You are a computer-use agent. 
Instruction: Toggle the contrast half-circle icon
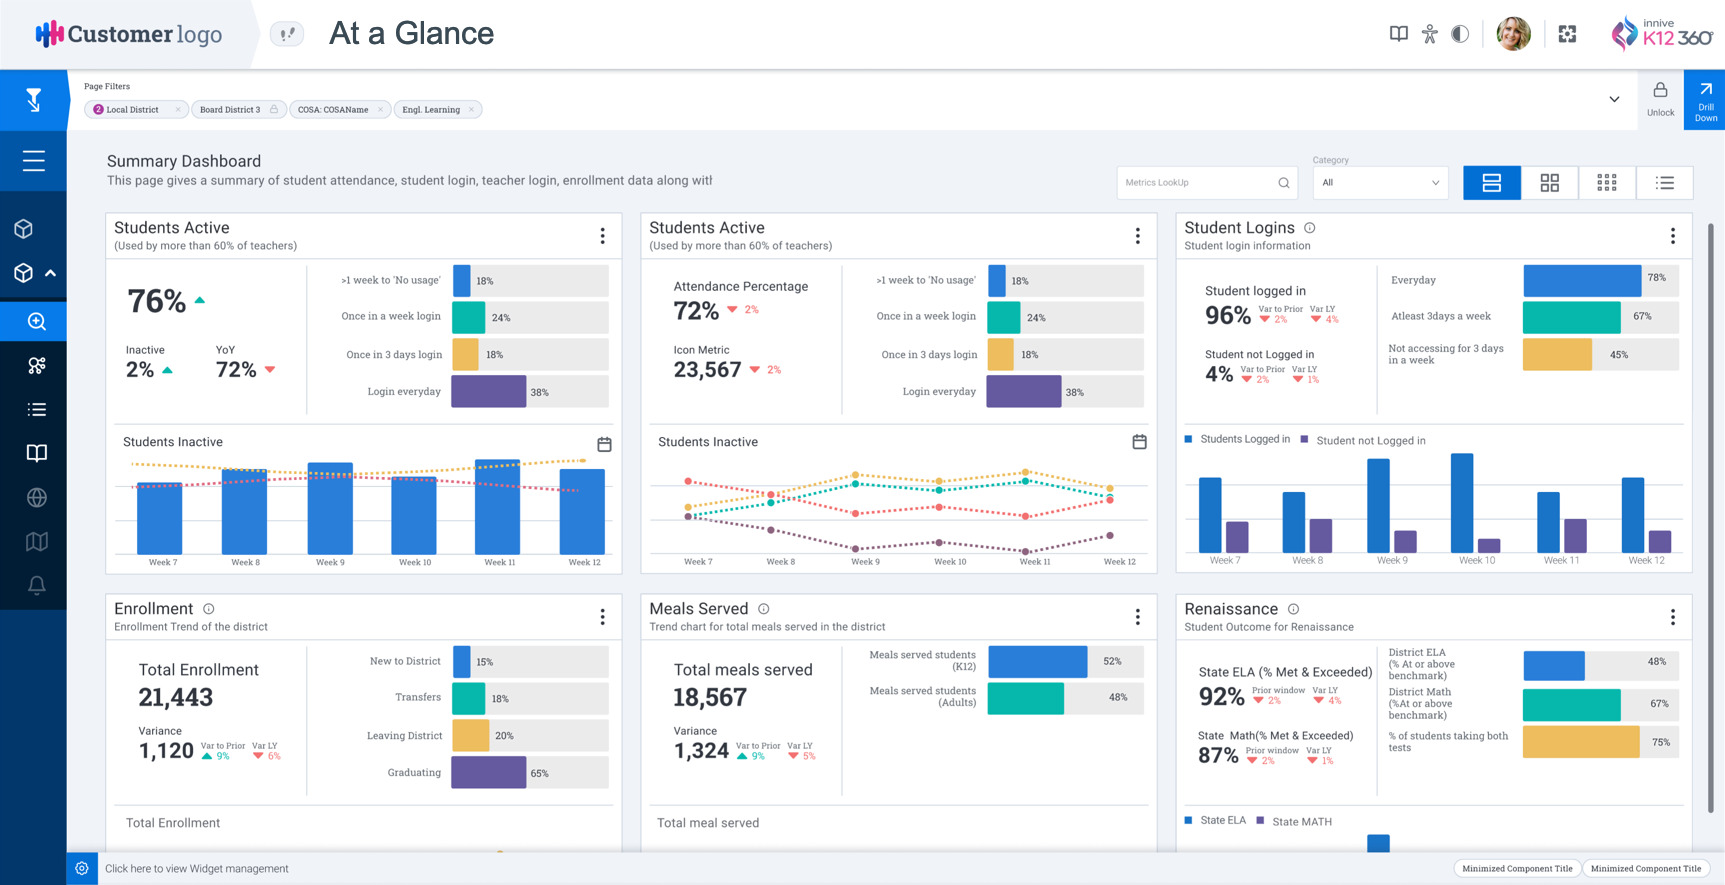(x=1460, y=34)
